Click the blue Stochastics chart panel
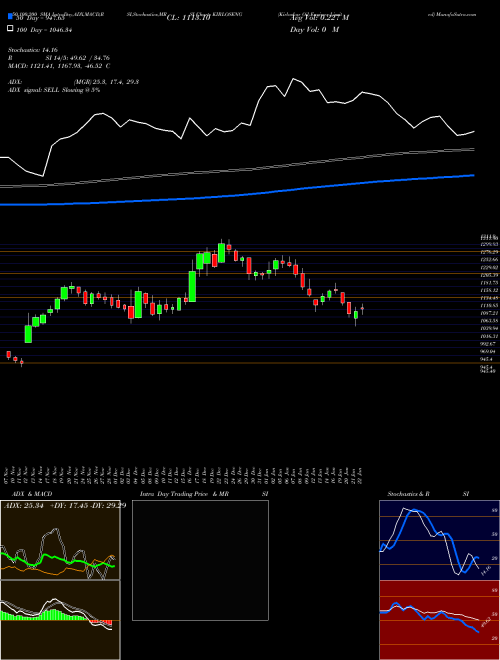500x660 pixels. (x=439, y=540)
